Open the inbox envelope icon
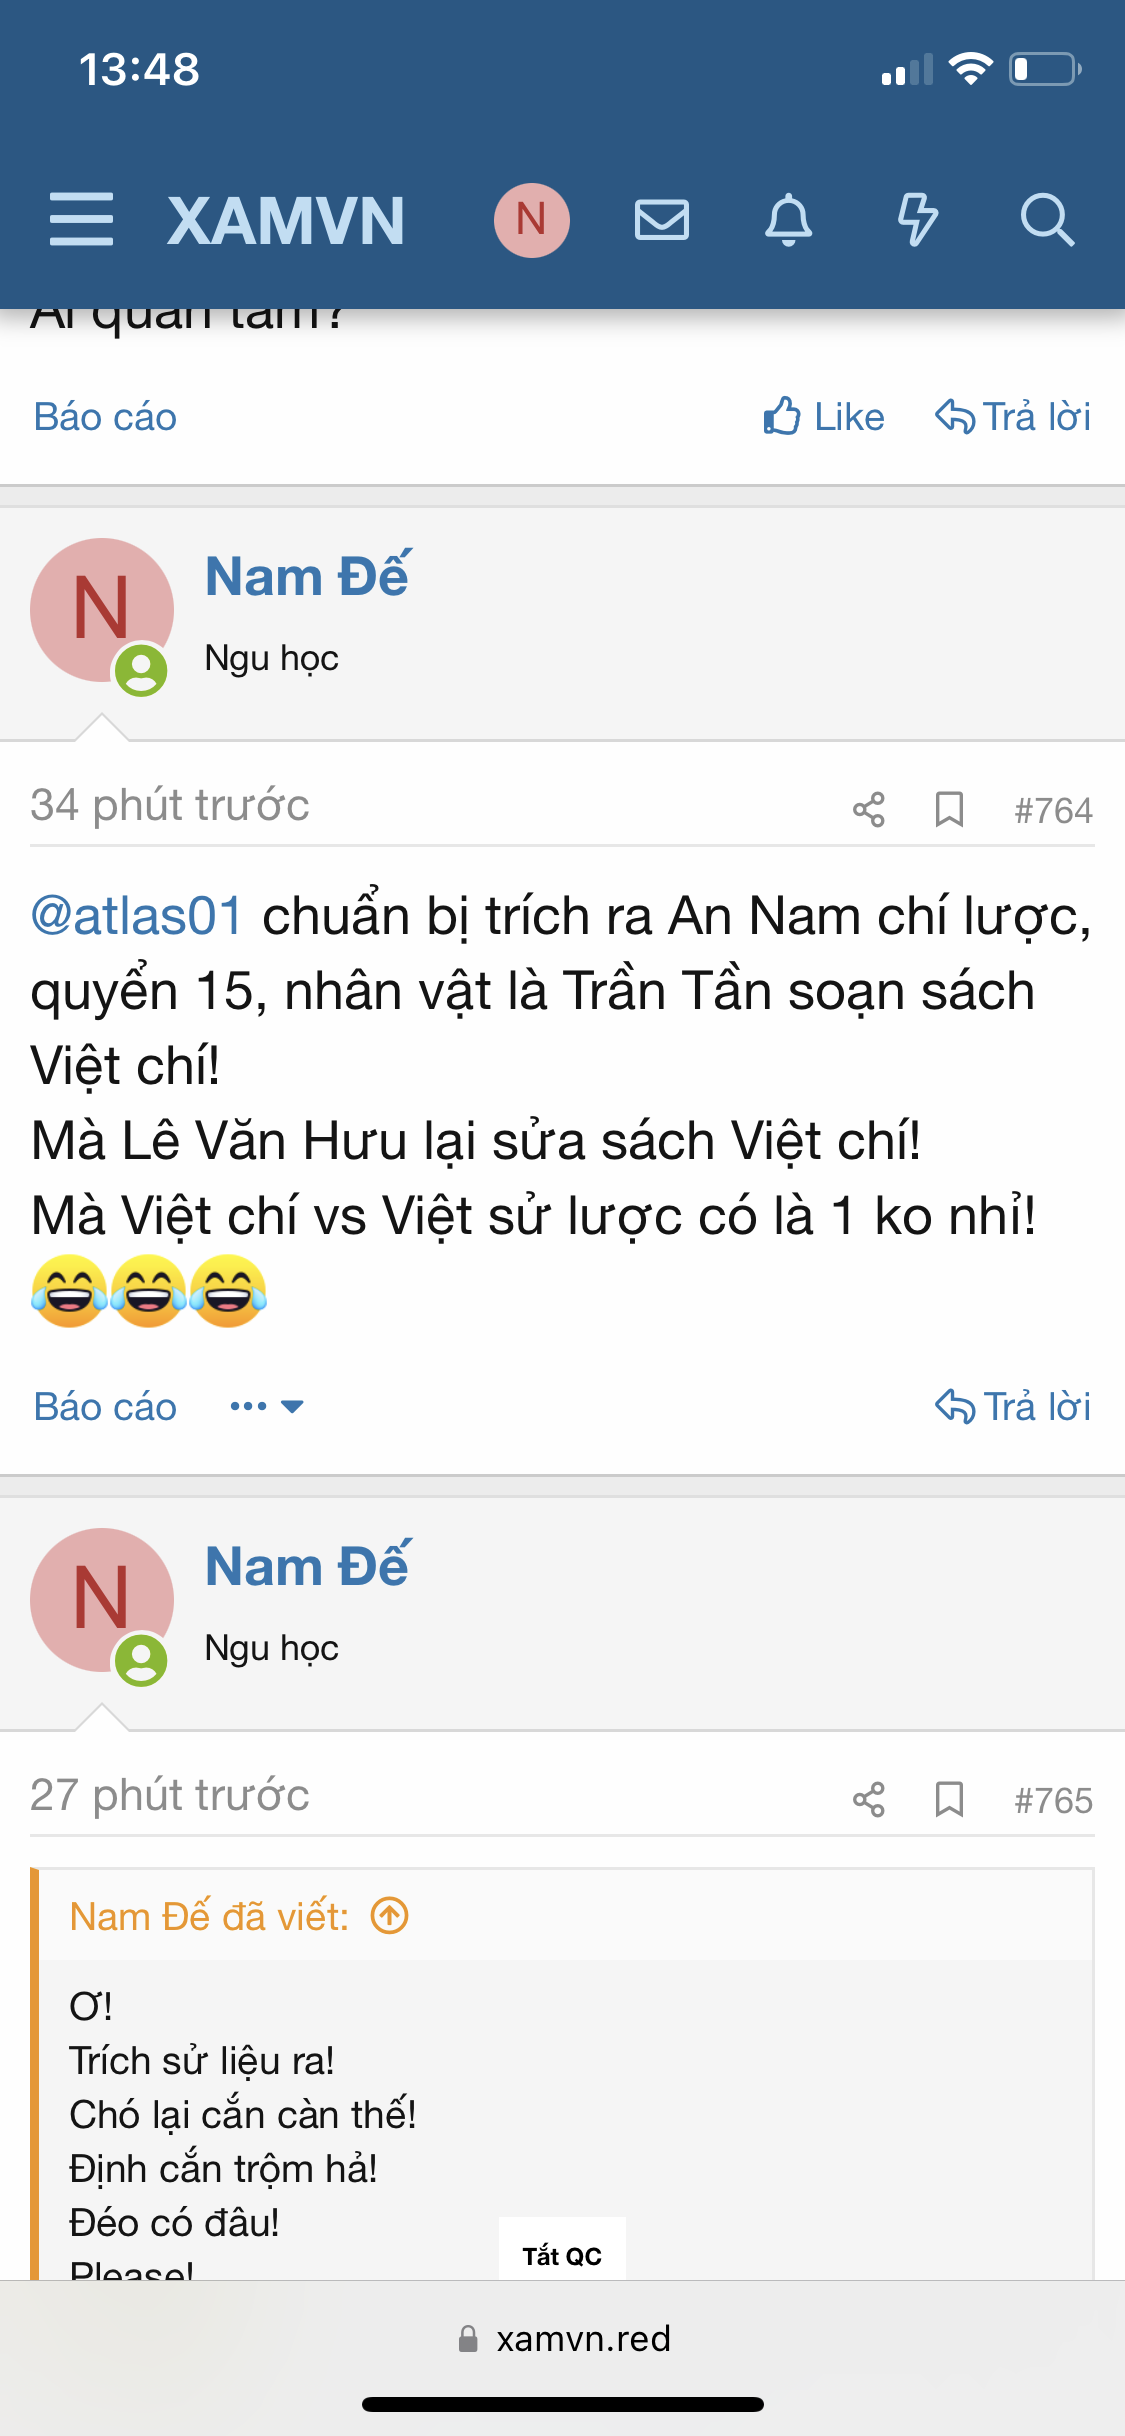Screen dimensions: 1125x2436 click(662, 220)
